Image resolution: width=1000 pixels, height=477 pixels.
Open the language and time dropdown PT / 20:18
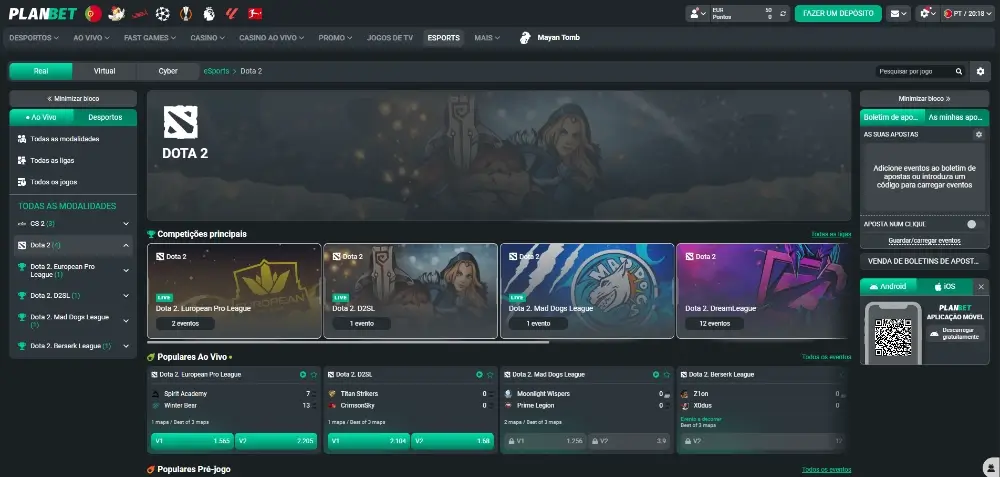pyautogui.click(x=967, y=13)
